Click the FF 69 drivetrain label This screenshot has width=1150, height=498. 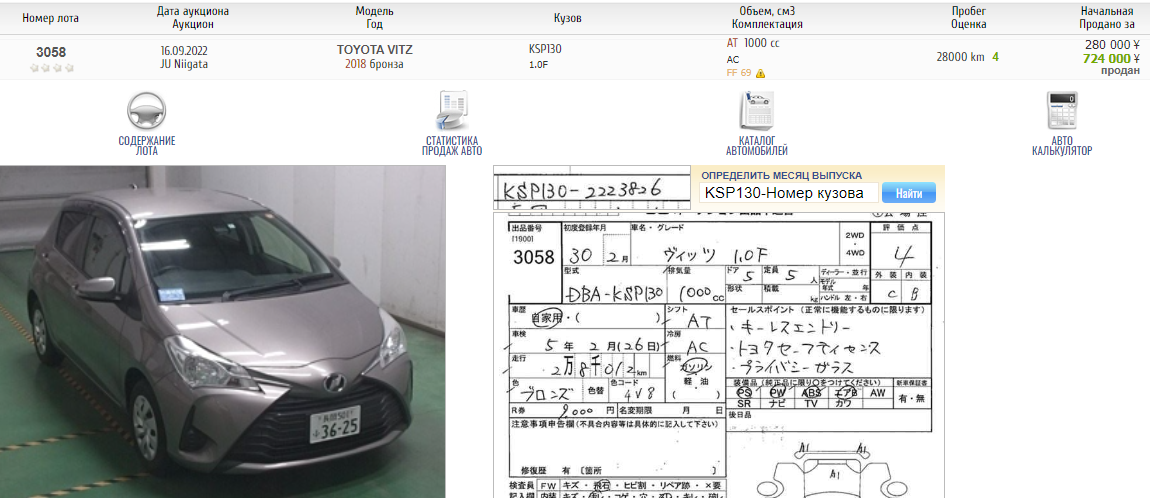[739, 73]
